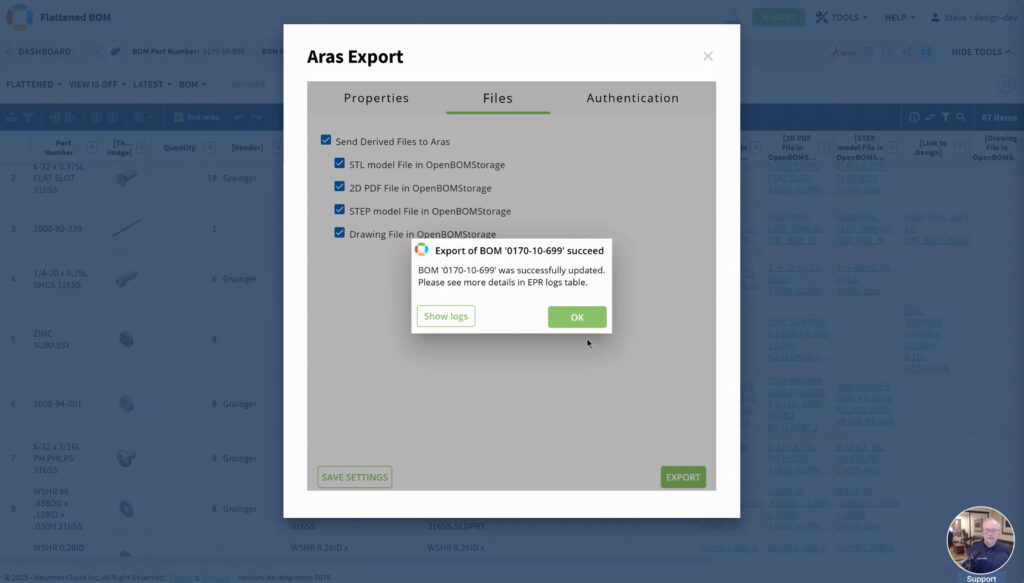The width and height of the screenshot is (1024, 583).
Task: Toggle STEP model File in OpenBOMStorage checkbox
Action: pos(340,210)
